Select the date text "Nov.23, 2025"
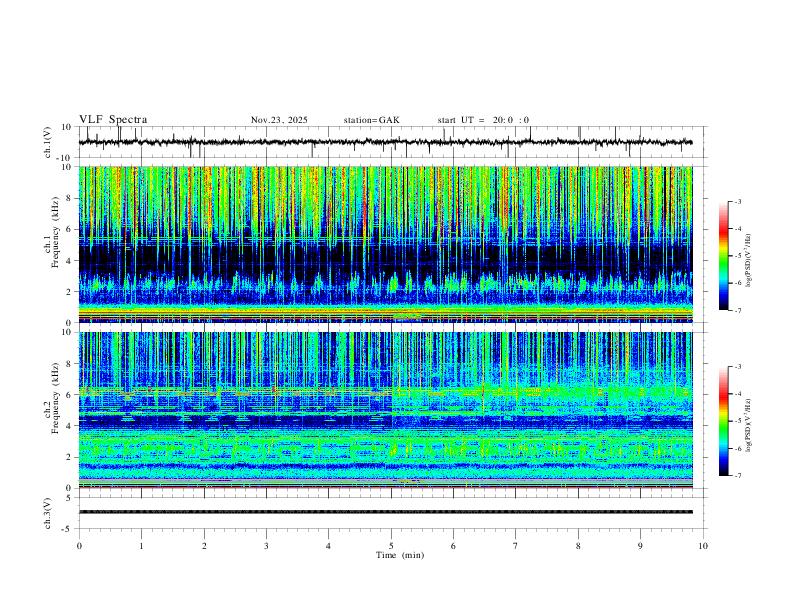The height and width of the screenshot is (612, 792). click(279, 120)
